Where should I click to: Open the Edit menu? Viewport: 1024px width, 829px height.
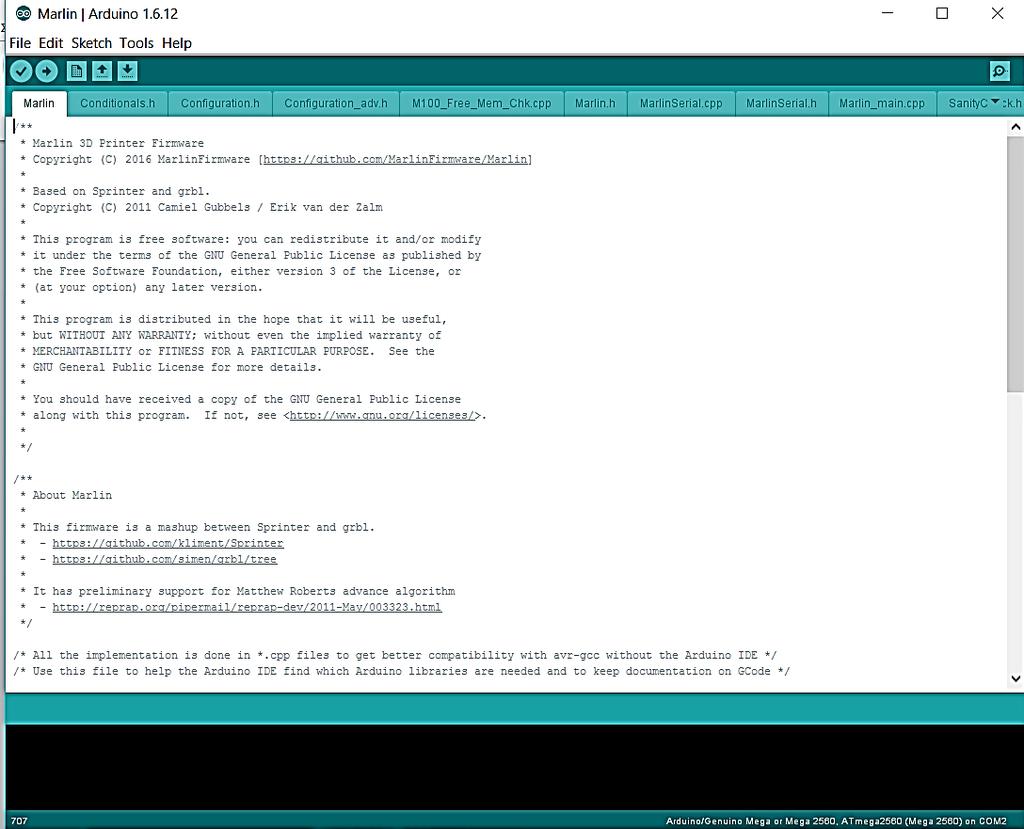point(50,43)
